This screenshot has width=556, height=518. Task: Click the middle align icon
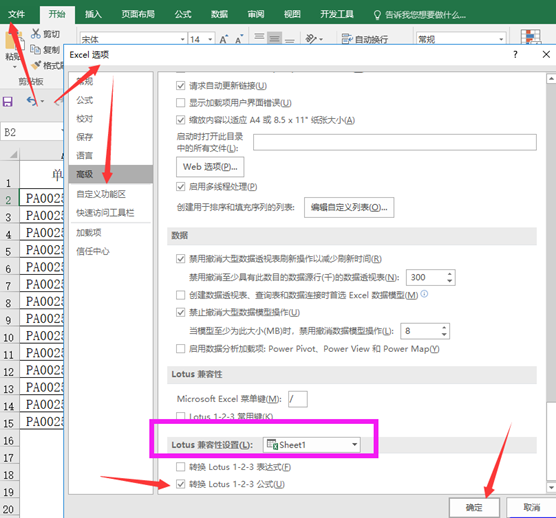(274, 38)
